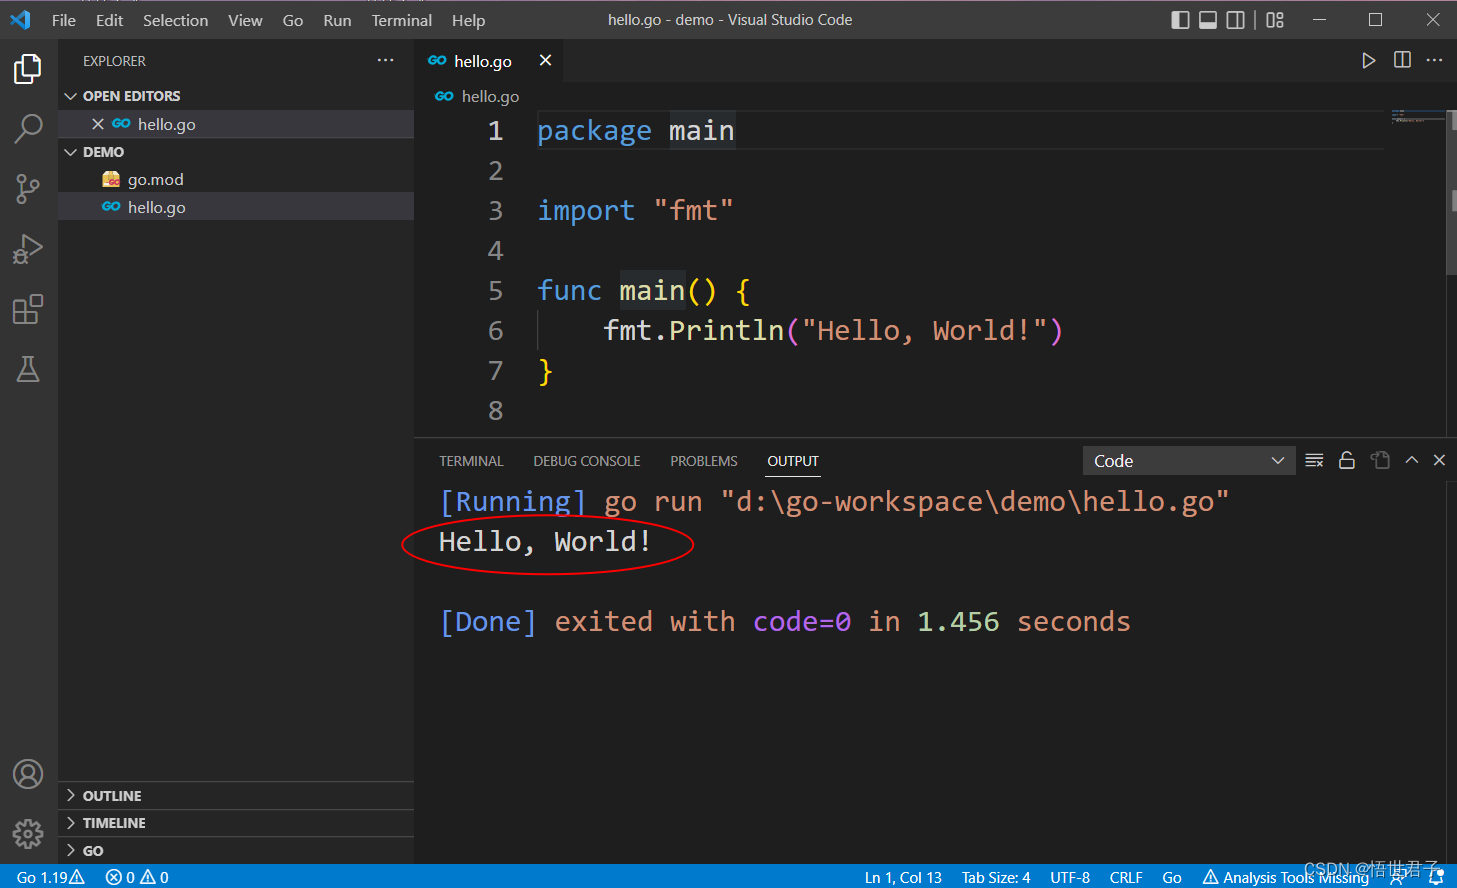This screenshot has height=888, width=1457.
Task: Open the Source Control view
Action: coord(28,188)
